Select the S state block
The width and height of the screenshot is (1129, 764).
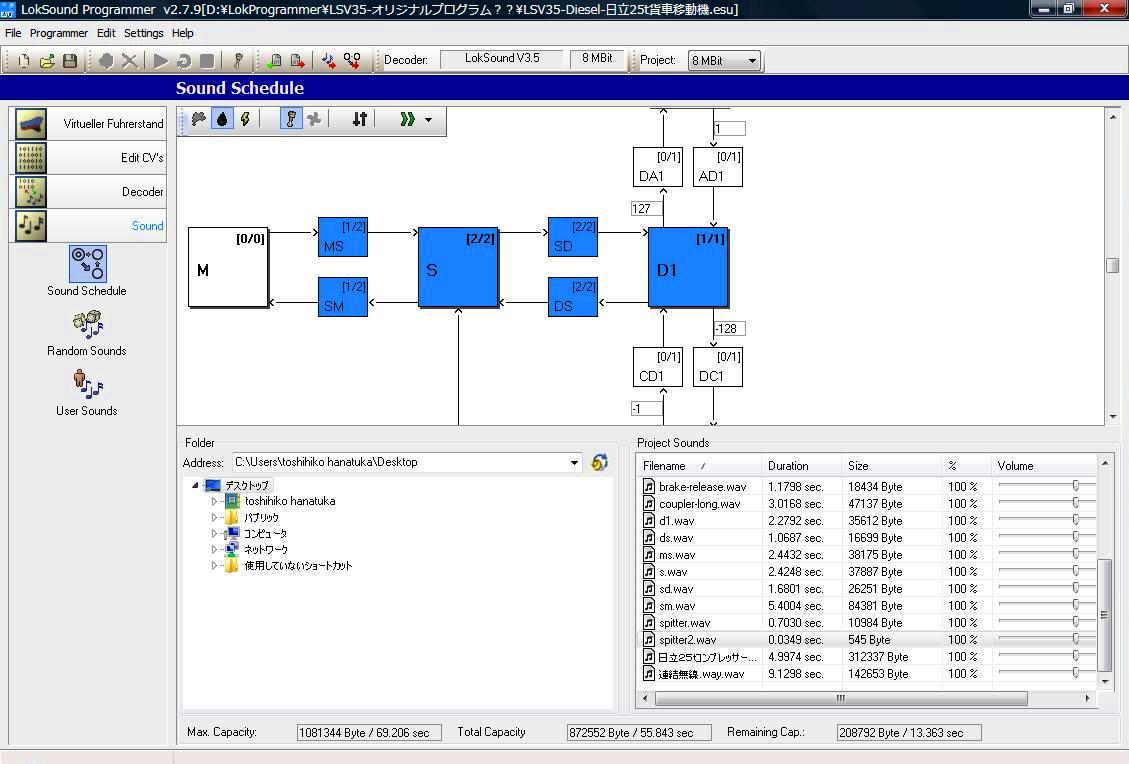(x=458, y=267)
